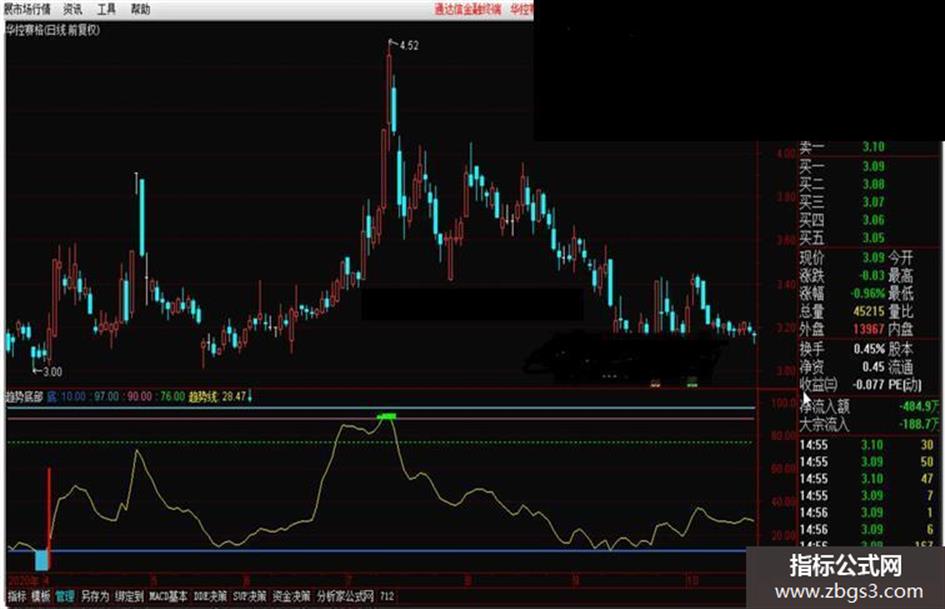Click the 最高 label in quote panel

(901, 276)
